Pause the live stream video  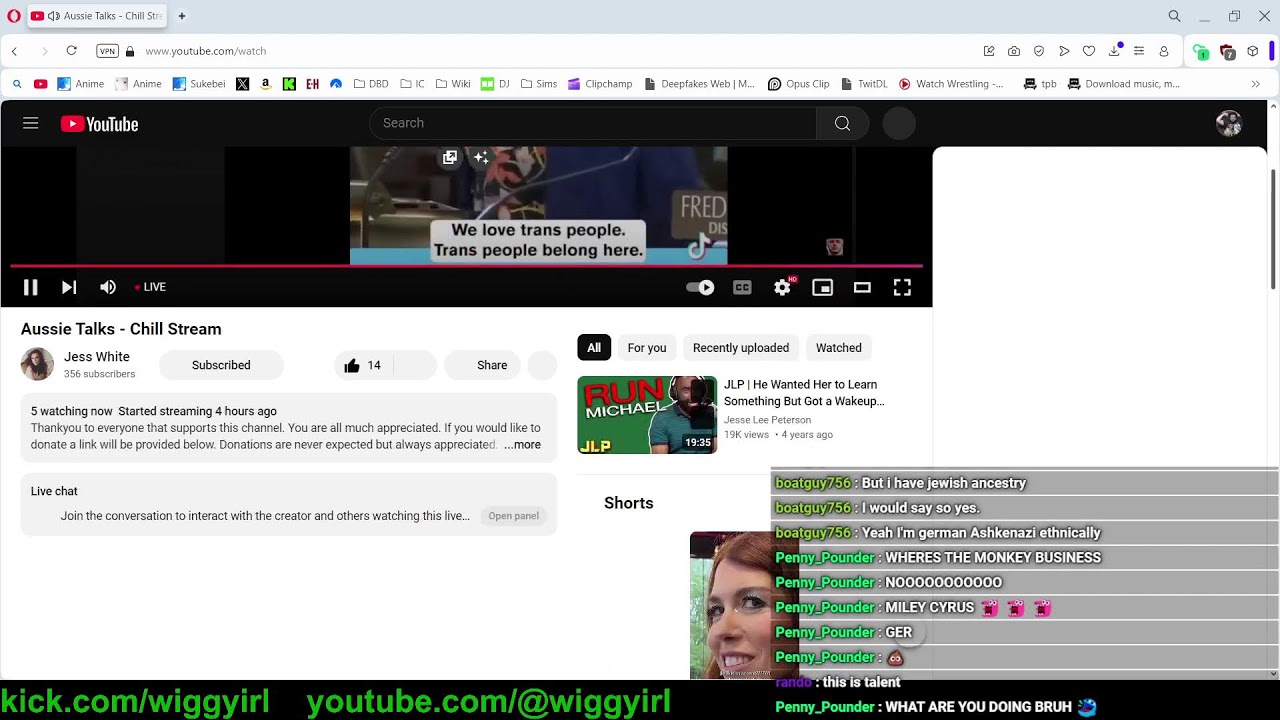pyautogui.click(x=30, y=288)
